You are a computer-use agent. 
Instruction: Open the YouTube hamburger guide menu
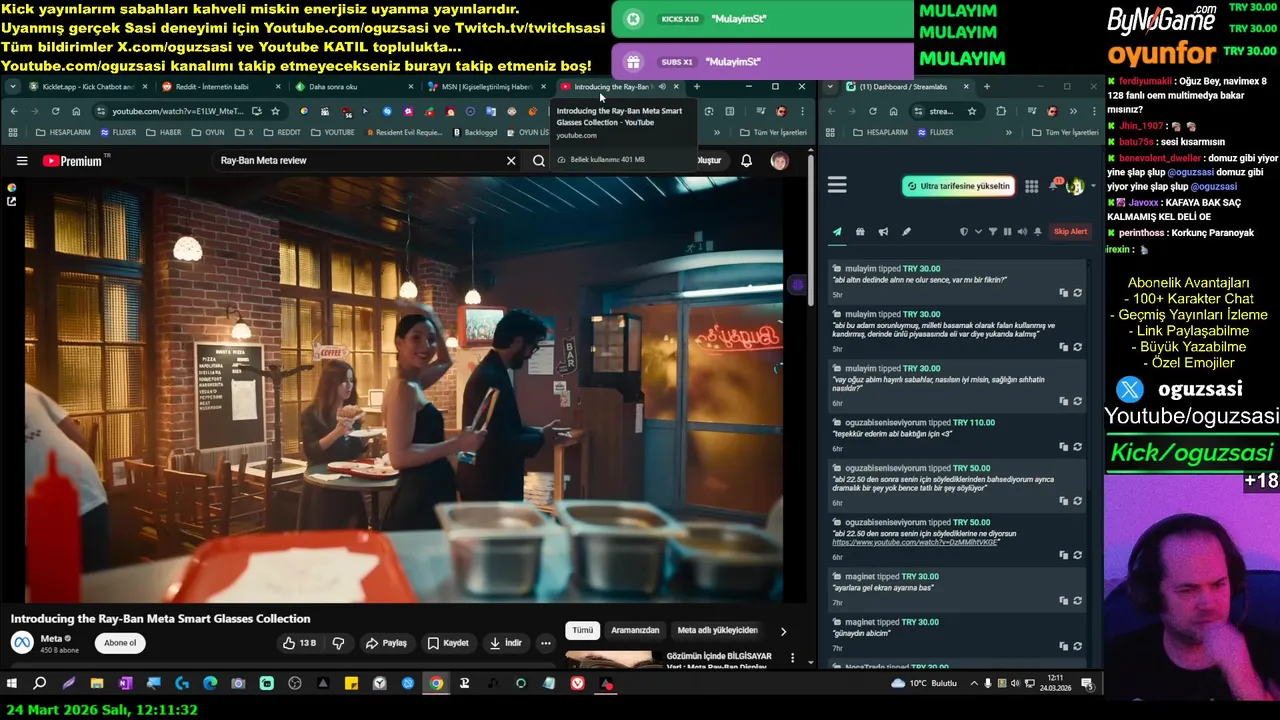pos(22,160)
